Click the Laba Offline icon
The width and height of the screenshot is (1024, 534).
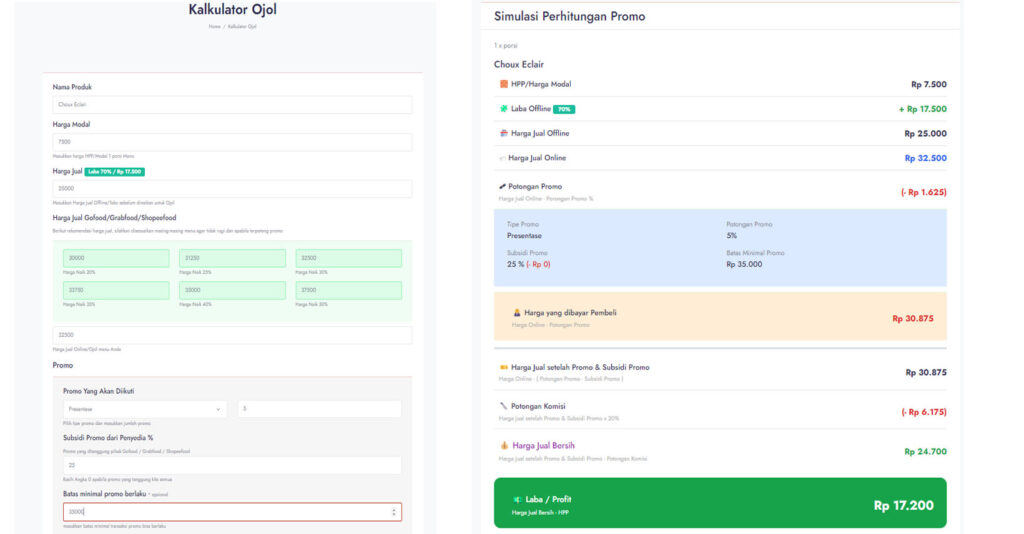point(504,108)
